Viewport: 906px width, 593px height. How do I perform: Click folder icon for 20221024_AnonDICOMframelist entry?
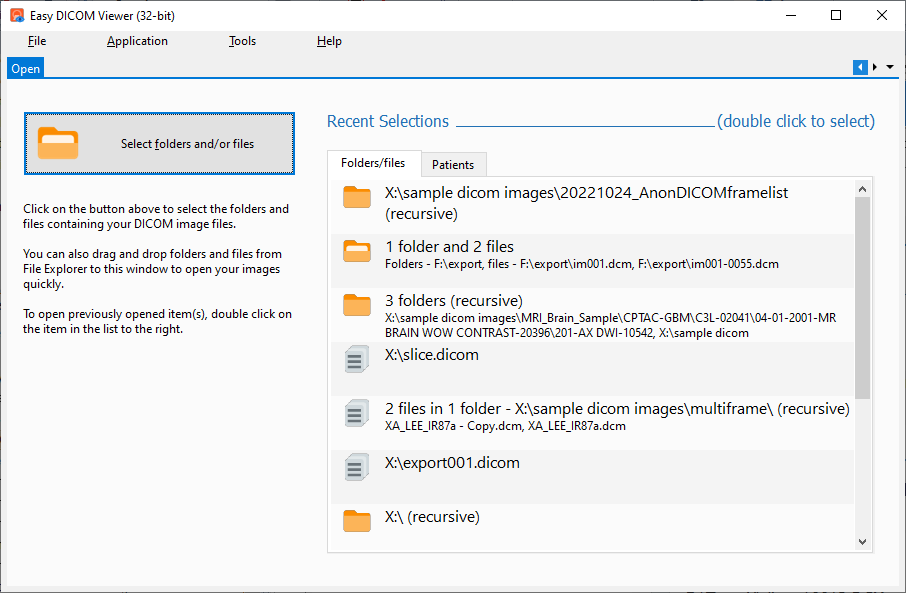click(x=357, y=197)
